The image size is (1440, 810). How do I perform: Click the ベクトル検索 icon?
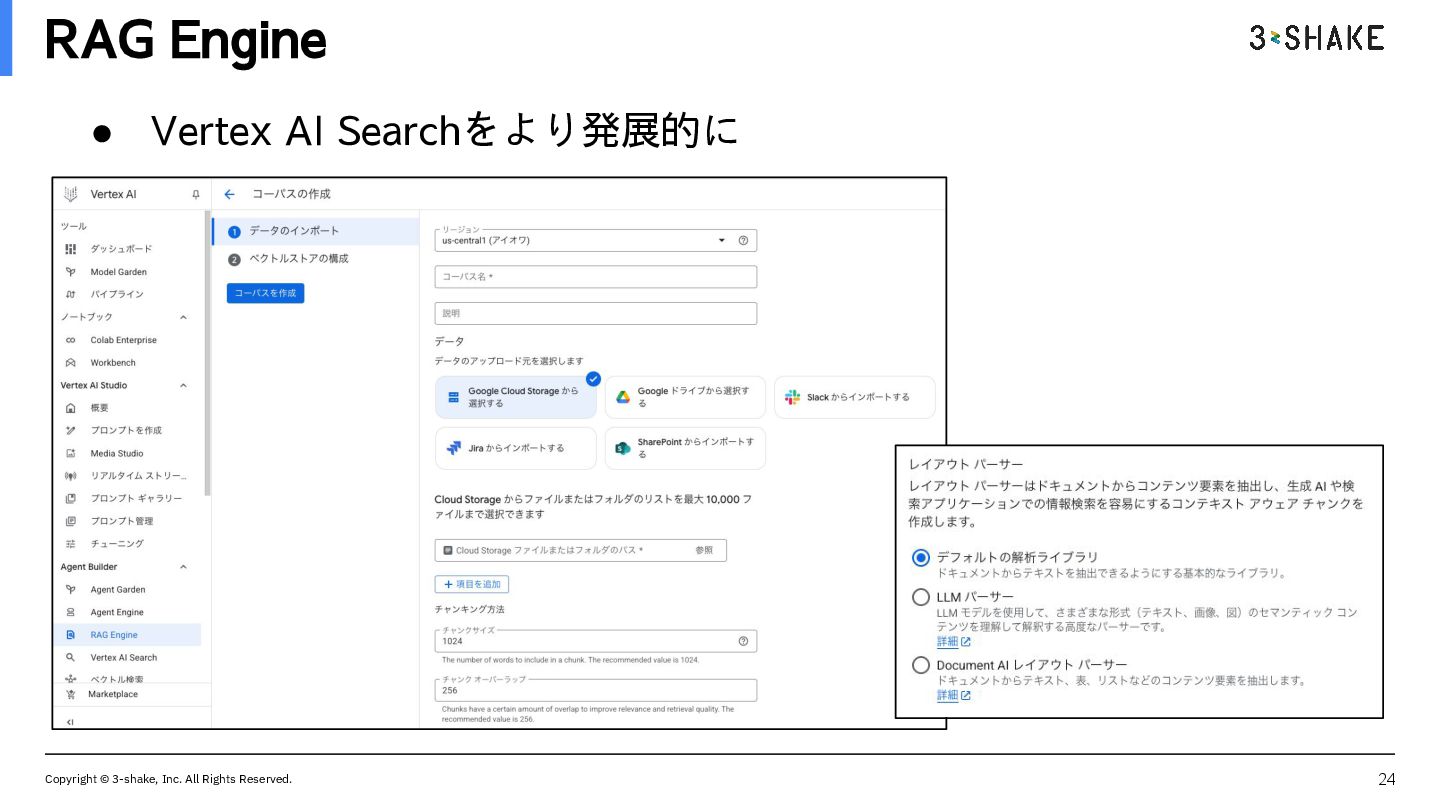pos(70,678)
